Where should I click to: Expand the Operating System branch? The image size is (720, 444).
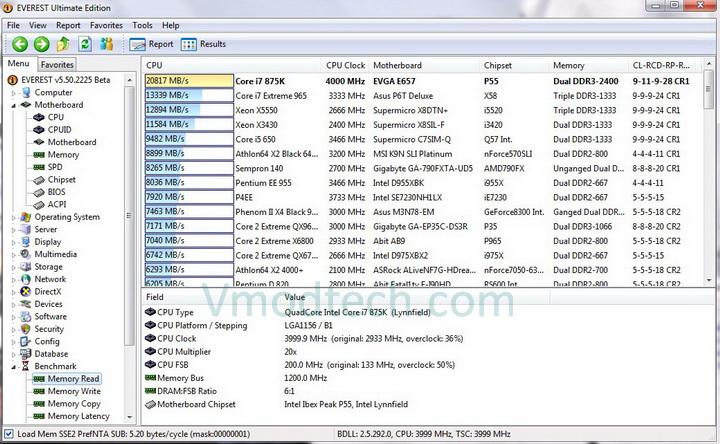[x=13, y=217]
